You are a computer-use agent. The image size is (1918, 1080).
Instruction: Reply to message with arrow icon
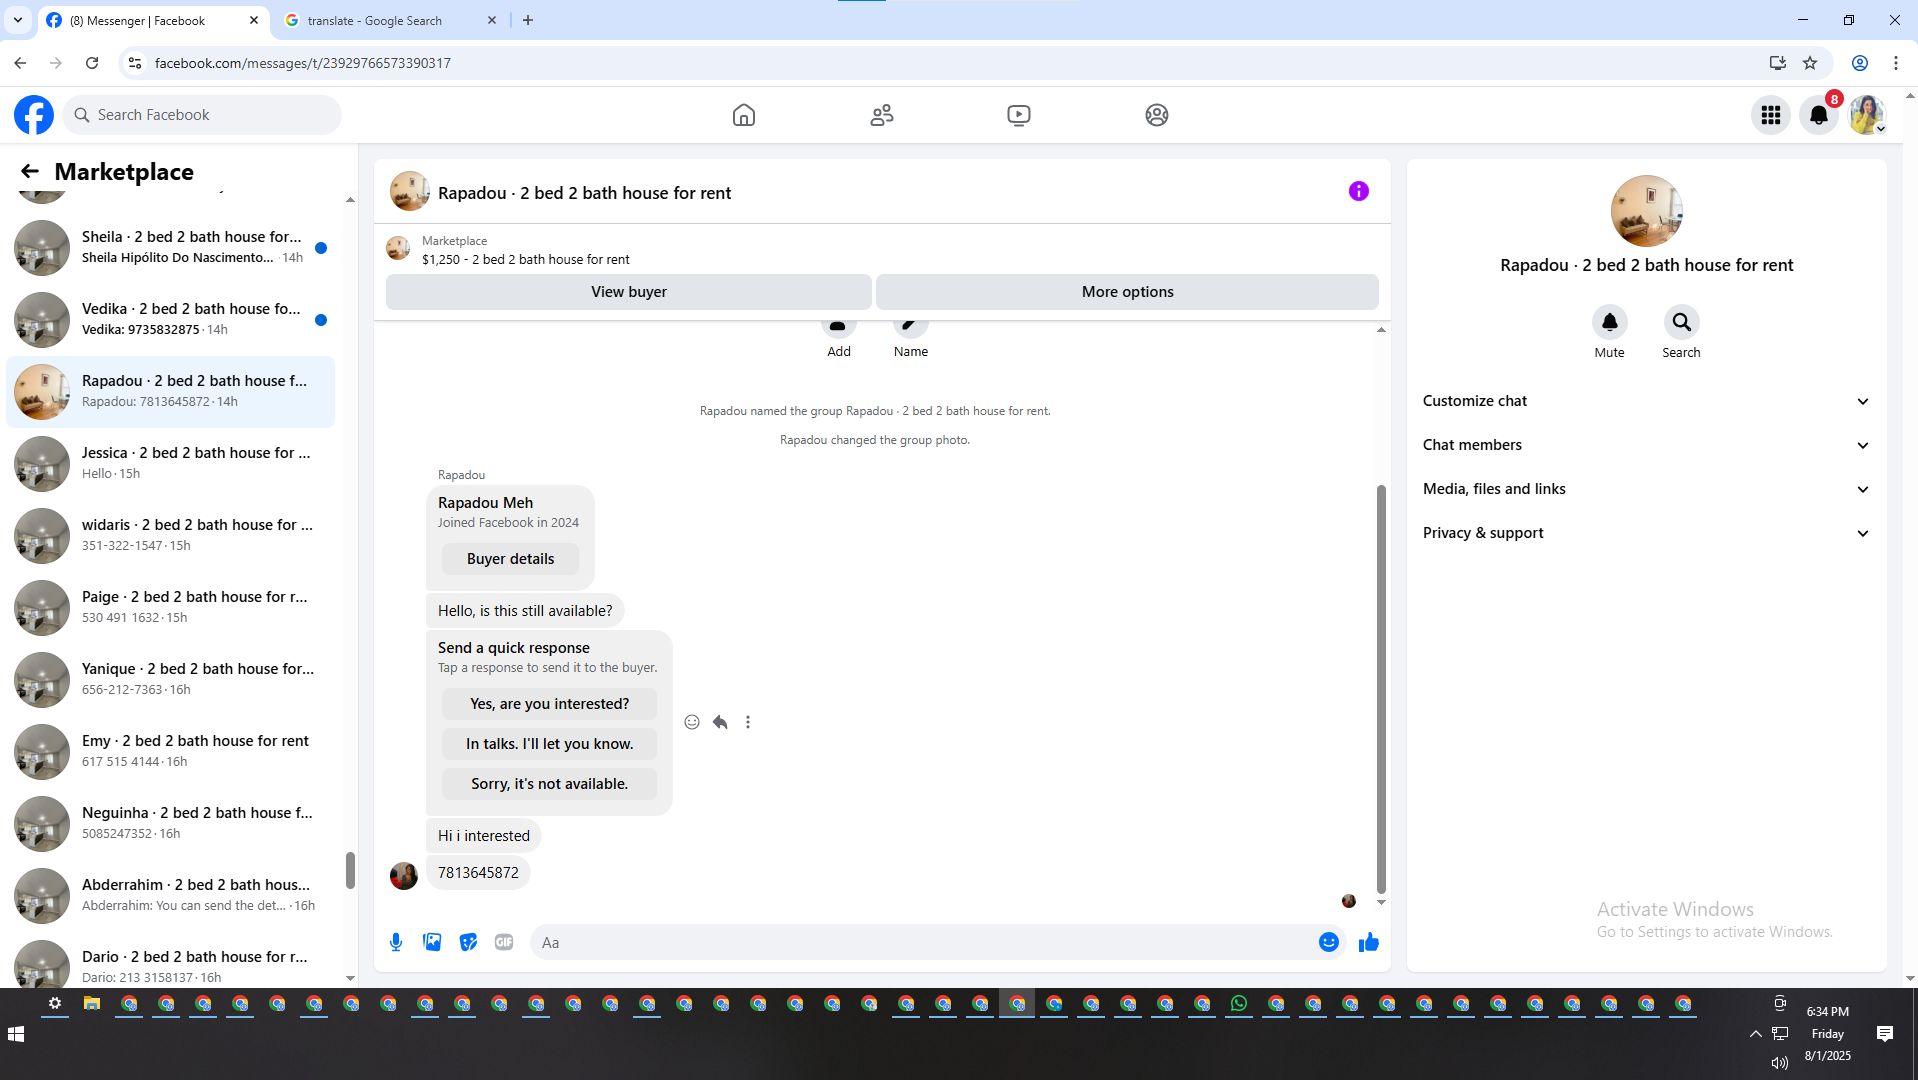[720, 722]
